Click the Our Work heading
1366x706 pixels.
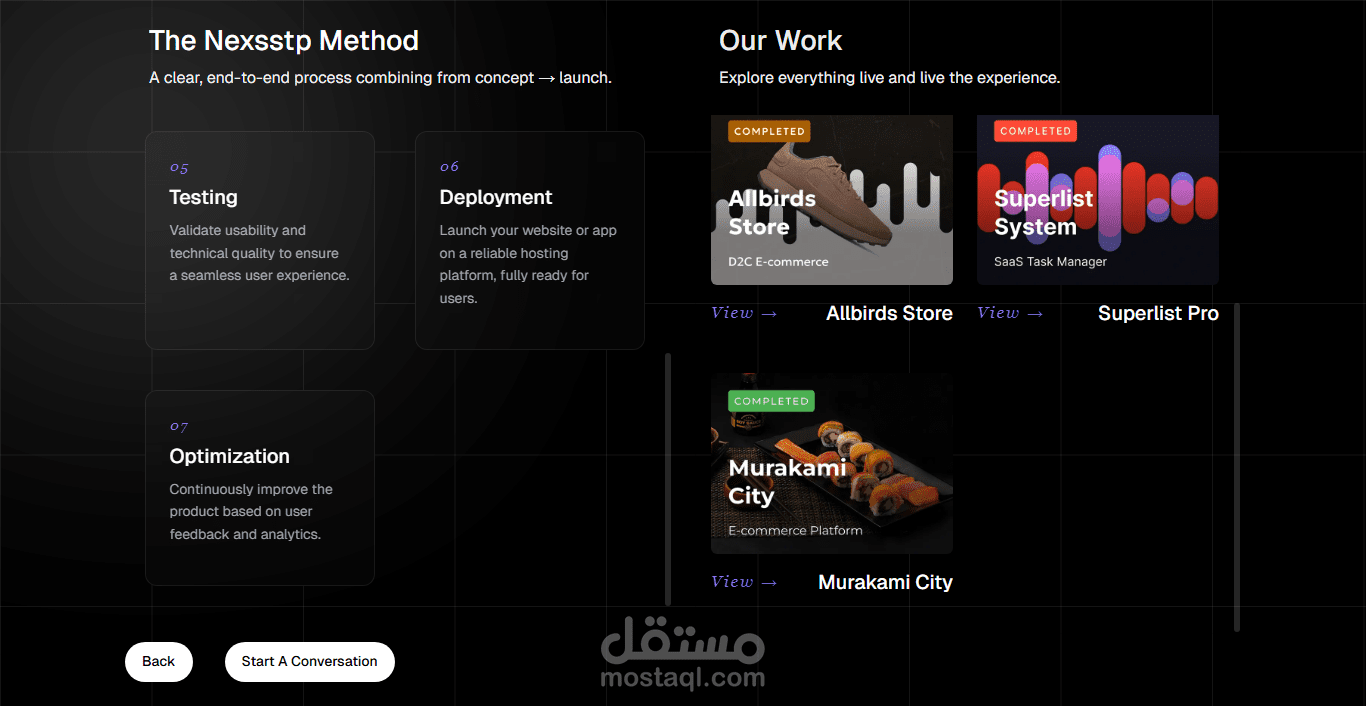pyautogui.click(x=781, y=41)
